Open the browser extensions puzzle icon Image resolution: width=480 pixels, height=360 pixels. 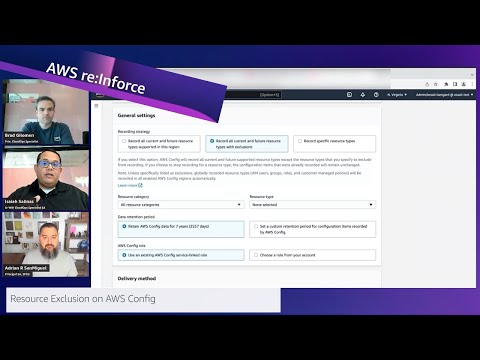click(446, 84)
